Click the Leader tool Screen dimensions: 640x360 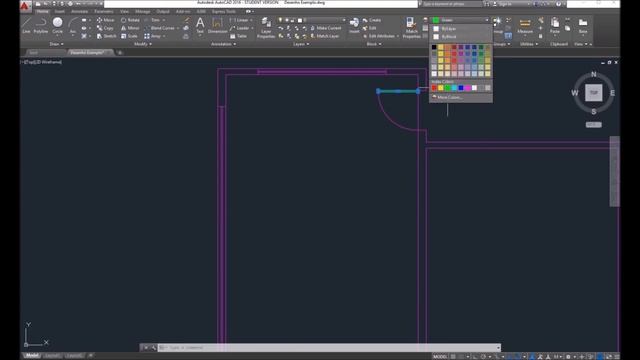pyautogui.click(x=240, y=28)
